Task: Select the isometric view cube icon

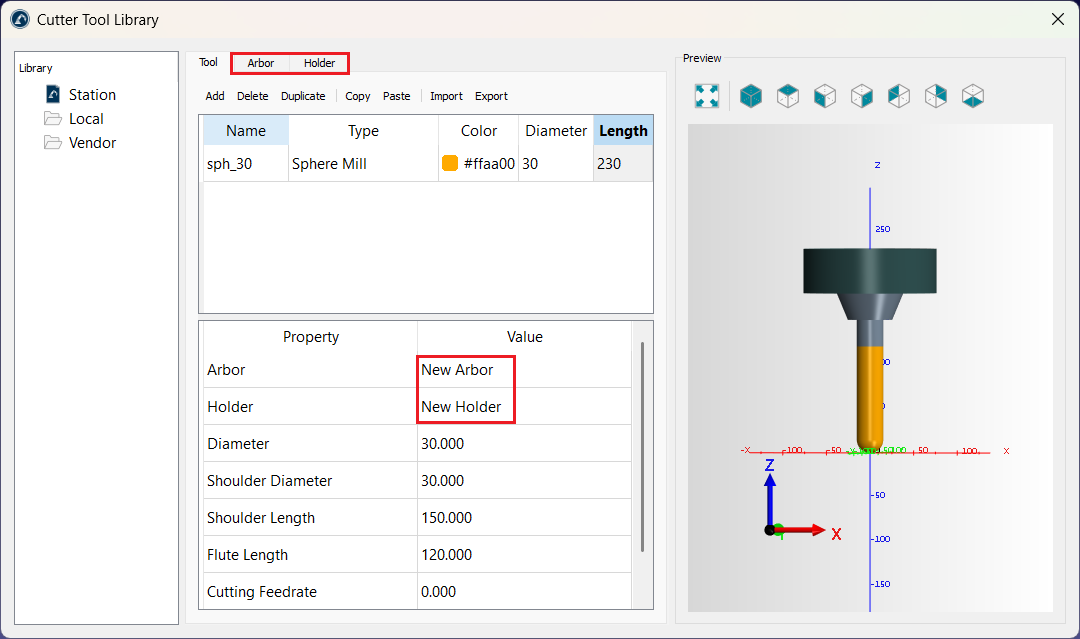Action: pyautogui.click(x=751, y=96)
